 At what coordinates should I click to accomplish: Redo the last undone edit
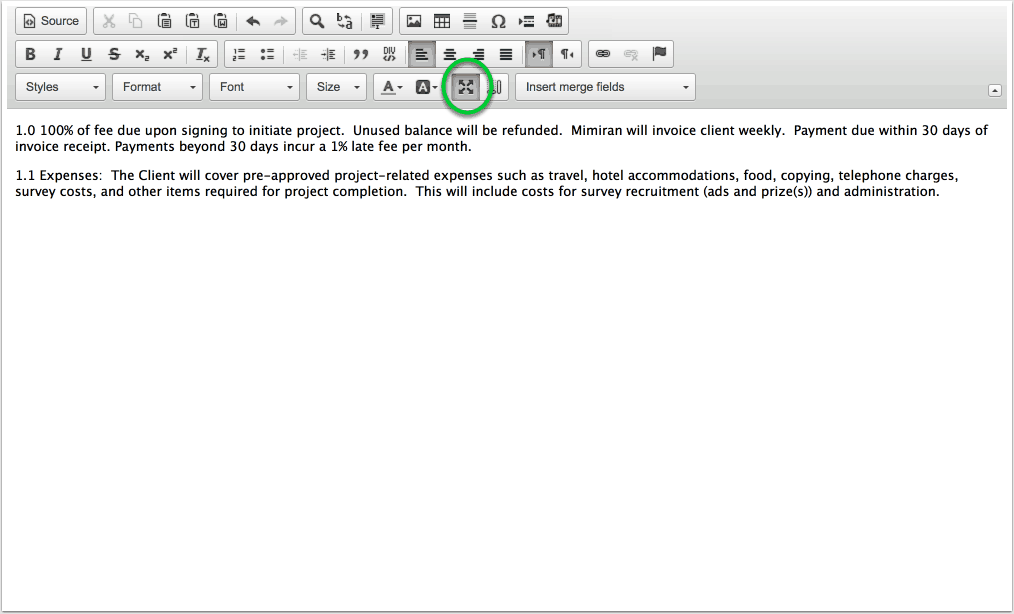281,21
